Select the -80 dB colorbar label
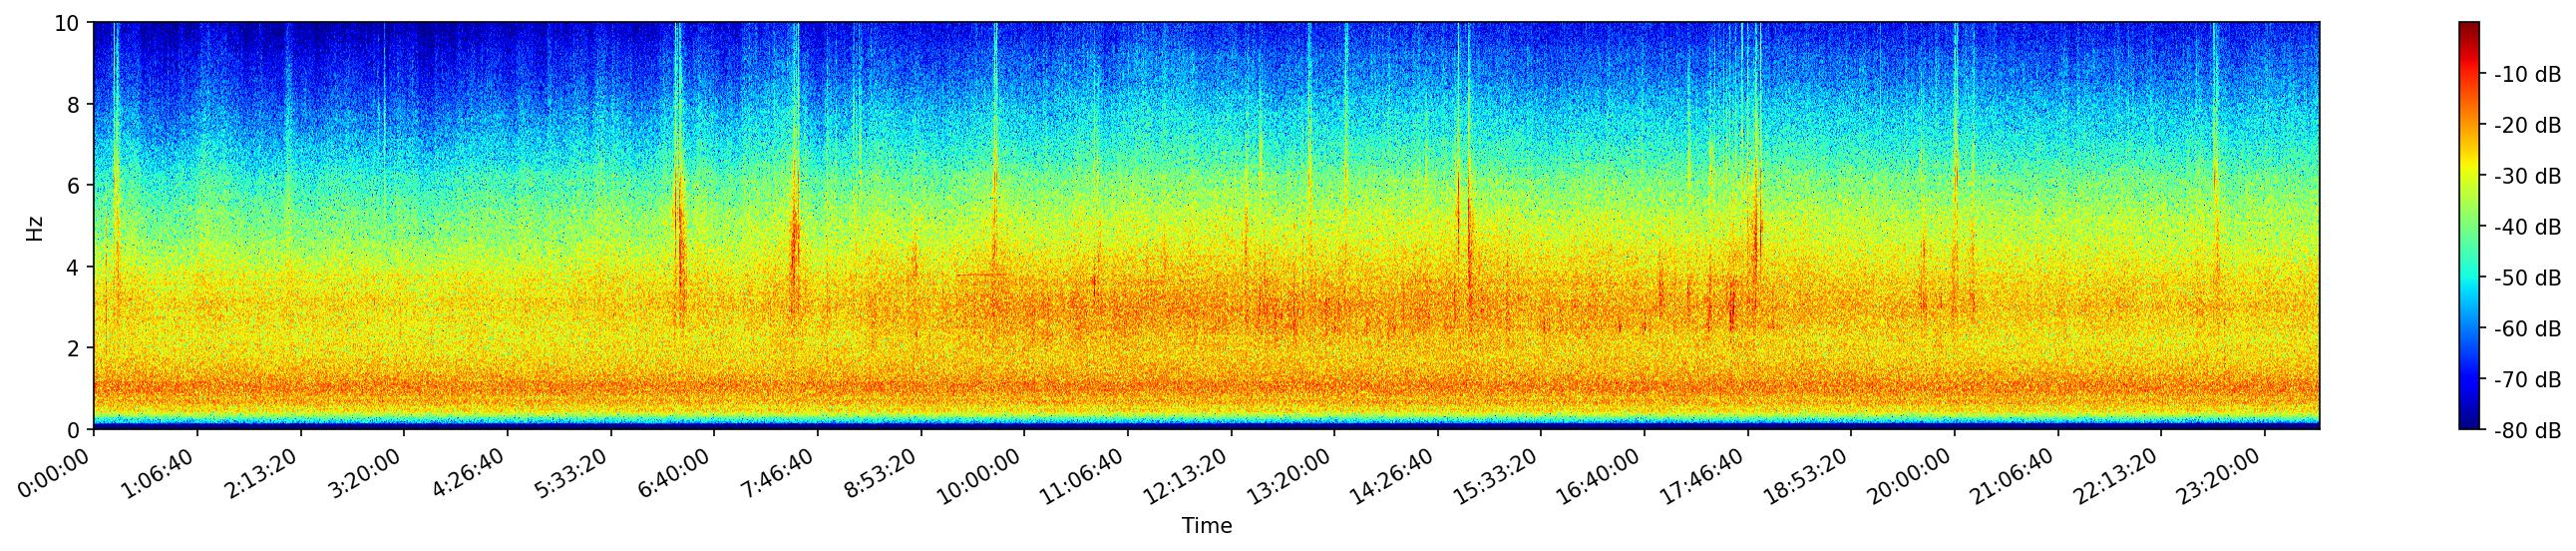 [x=2526, y=431]
